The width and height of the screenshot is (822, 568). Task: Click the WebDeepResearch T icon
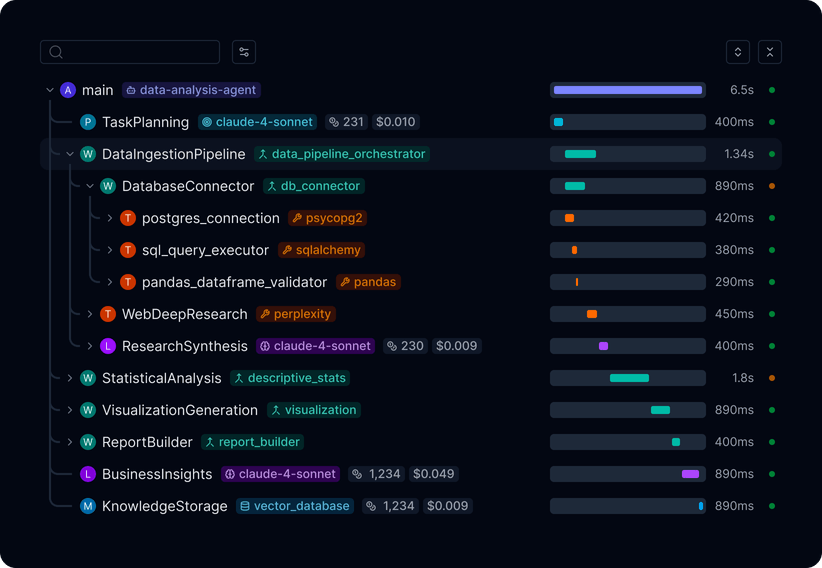pyautogui.click(x=108, y=314)
